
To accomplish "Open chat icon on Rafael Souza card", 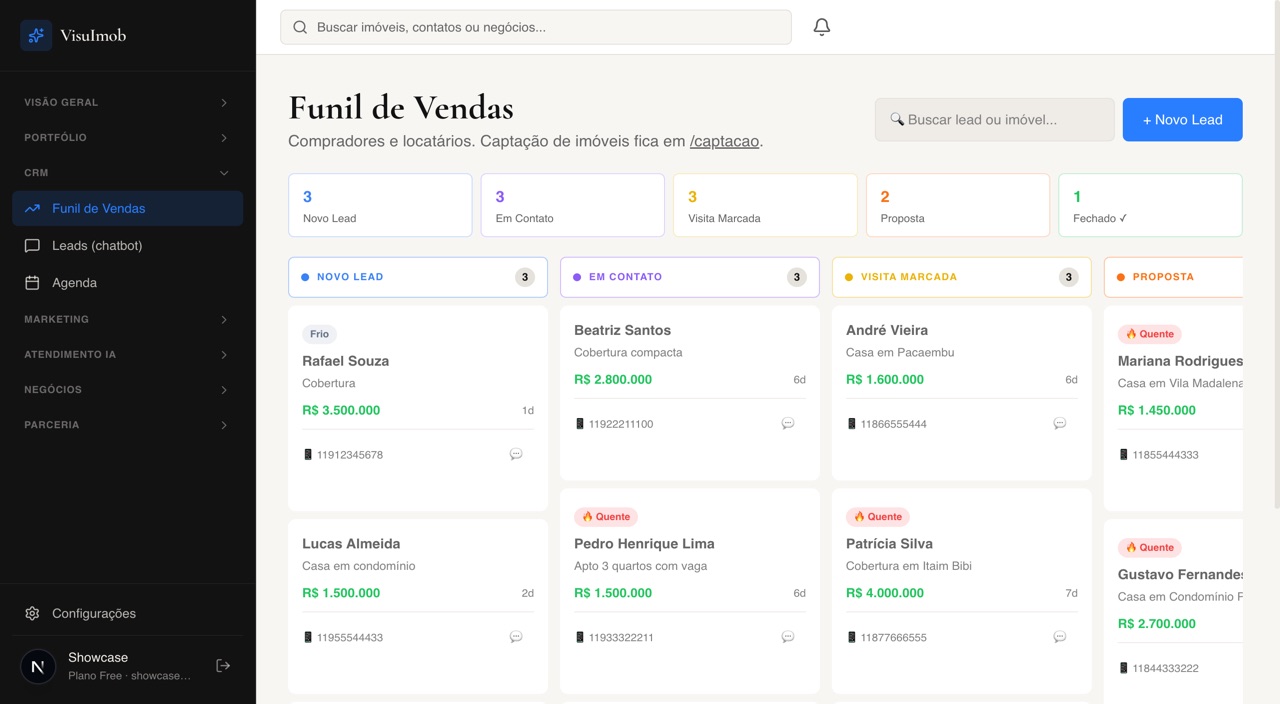I will 516,454.
